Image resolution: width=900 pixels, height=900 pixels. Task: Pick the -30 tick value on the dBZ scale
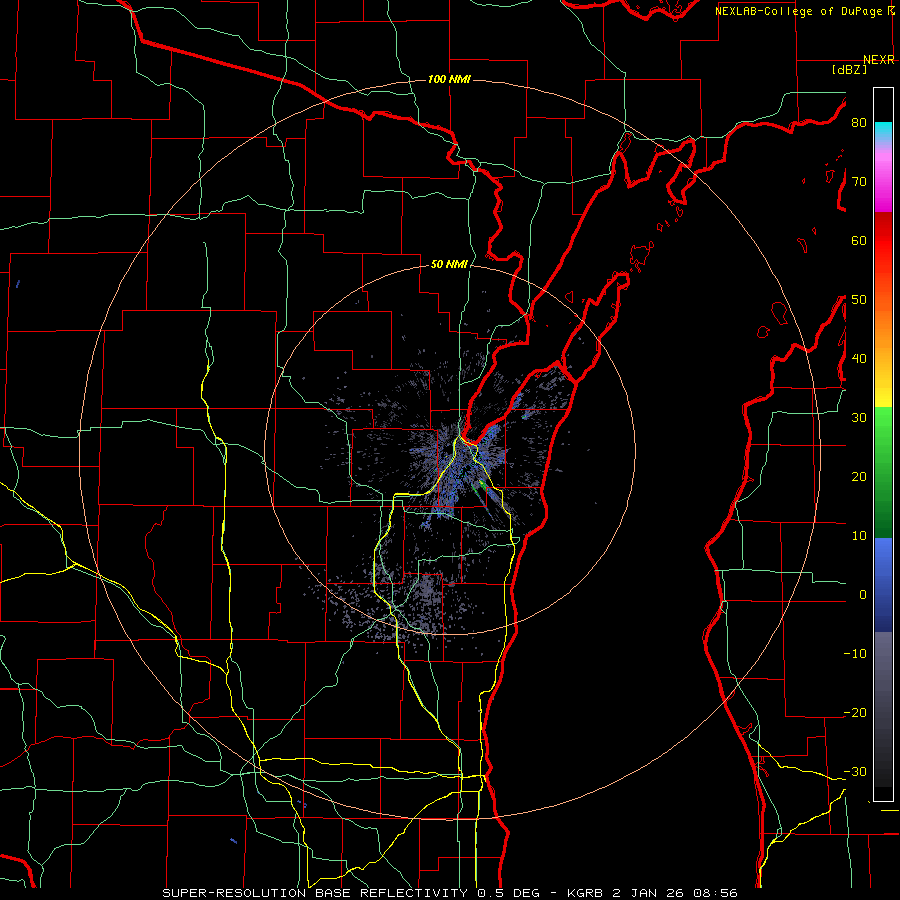coord(855,771)
